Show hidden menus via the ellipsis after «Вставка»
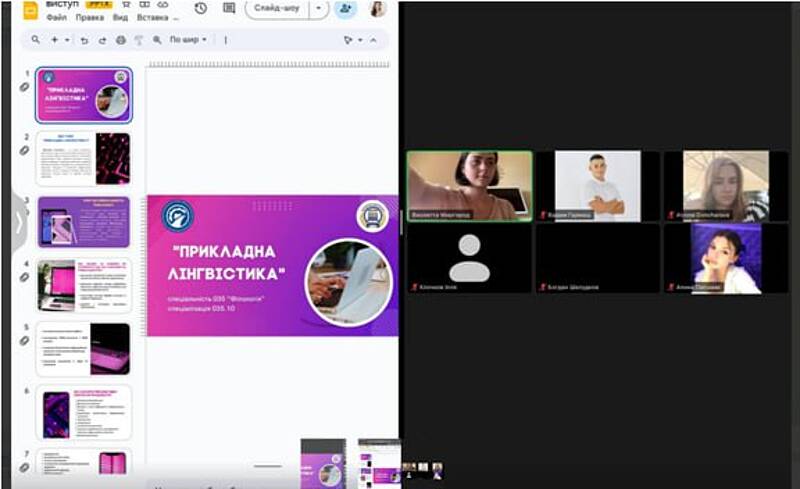800x489 pixels. (x=176, y=18)
